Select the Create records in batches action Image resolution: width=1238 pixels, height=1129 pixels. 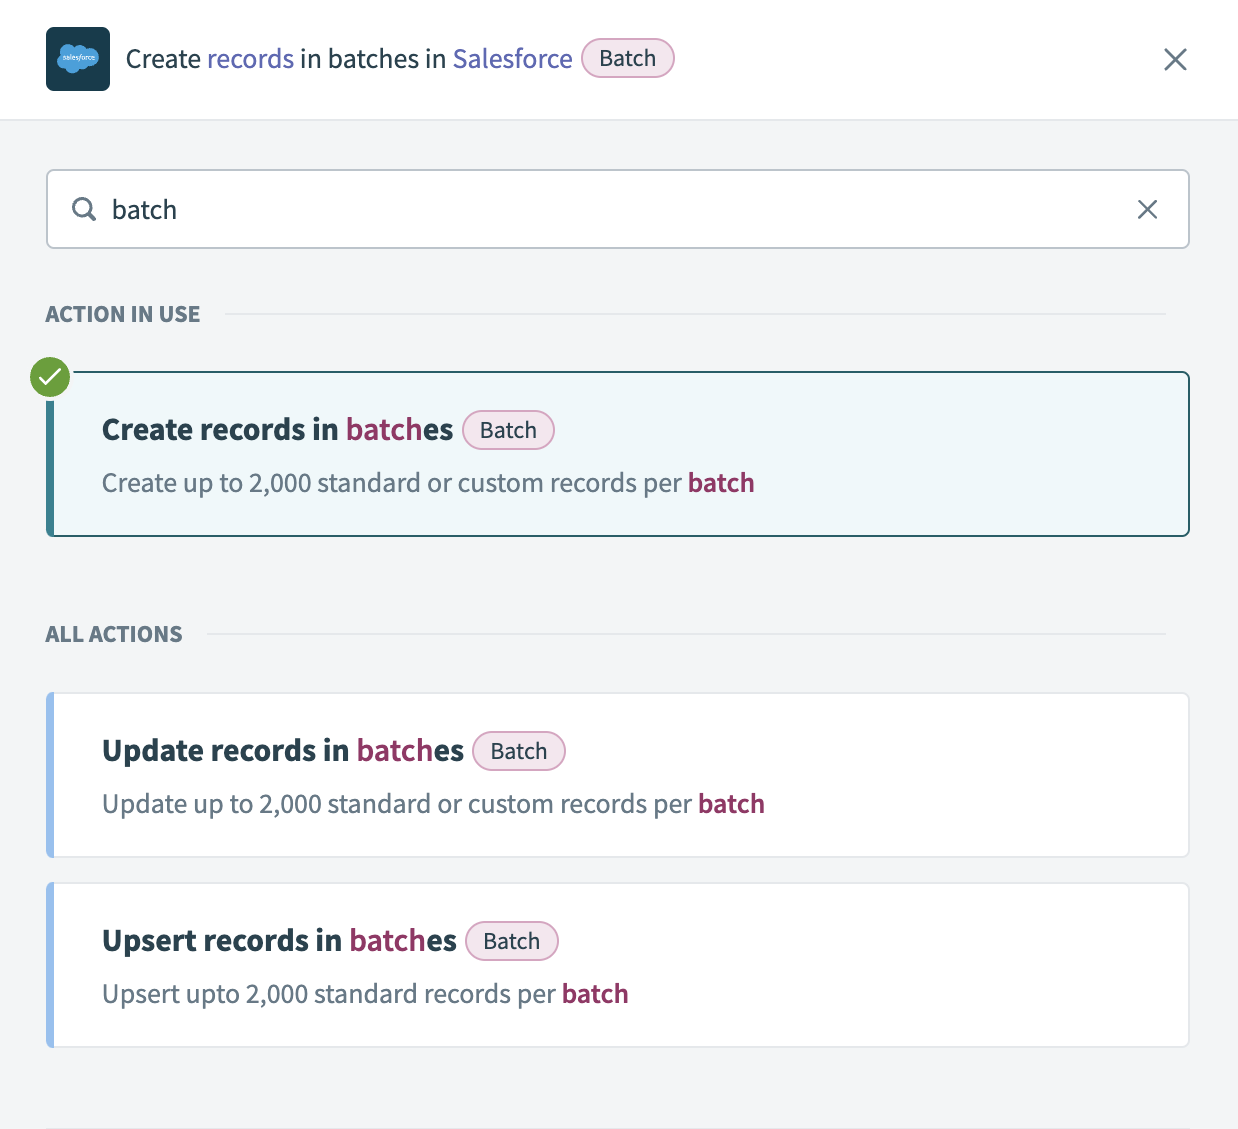pos(617,454)
